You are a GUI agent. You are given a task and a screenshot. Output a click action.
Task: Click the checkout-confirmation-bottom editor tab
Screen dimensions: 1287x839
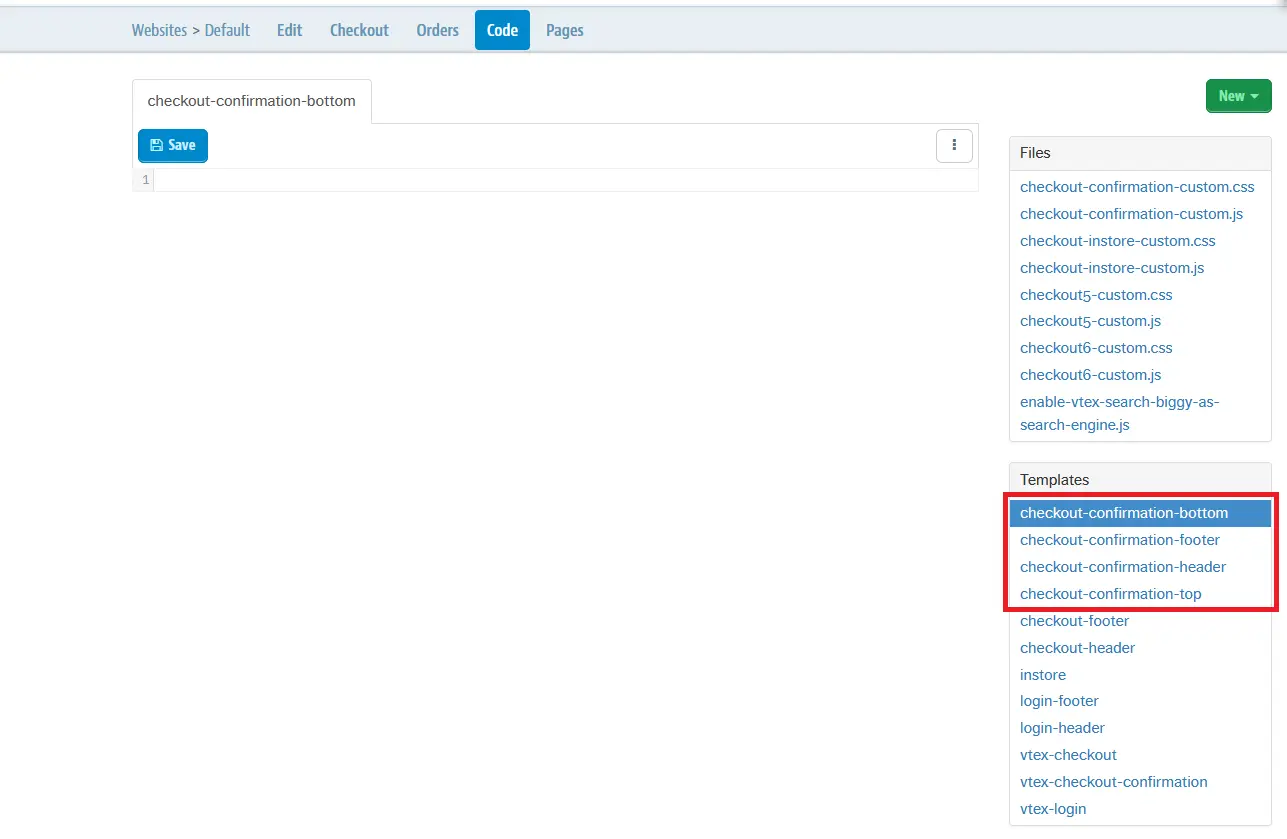coord(251,101)
